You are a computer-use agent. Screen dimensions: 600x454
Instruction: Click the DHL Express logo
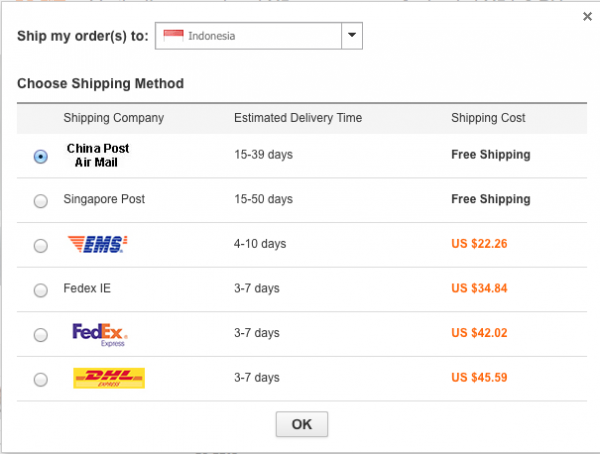click(x=109, y=378)
